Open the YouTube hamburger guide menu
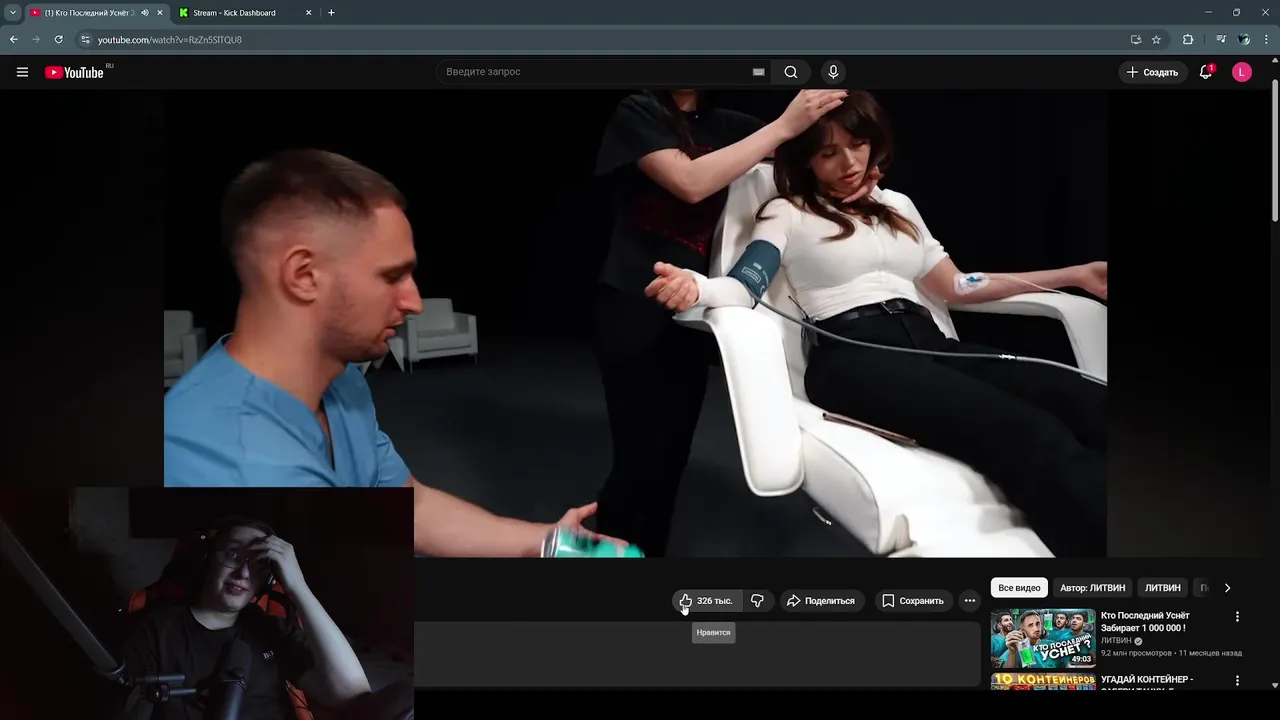The width and height of the screenshot is (1280, 720). point(22,72)
